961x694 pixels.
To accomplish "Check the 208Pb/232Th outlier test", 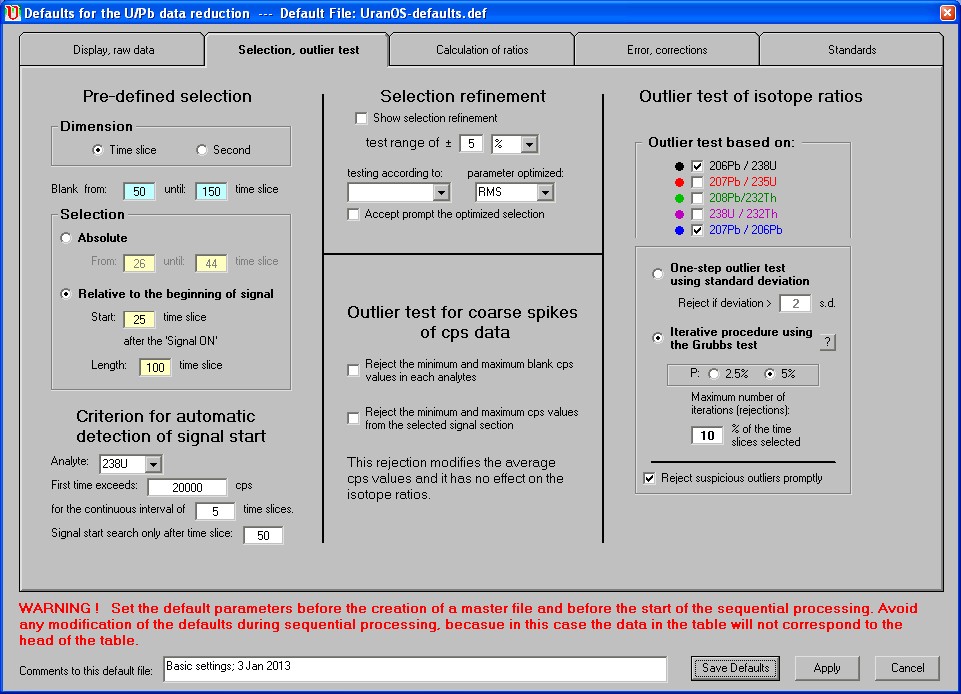I will tap(697, 198).
